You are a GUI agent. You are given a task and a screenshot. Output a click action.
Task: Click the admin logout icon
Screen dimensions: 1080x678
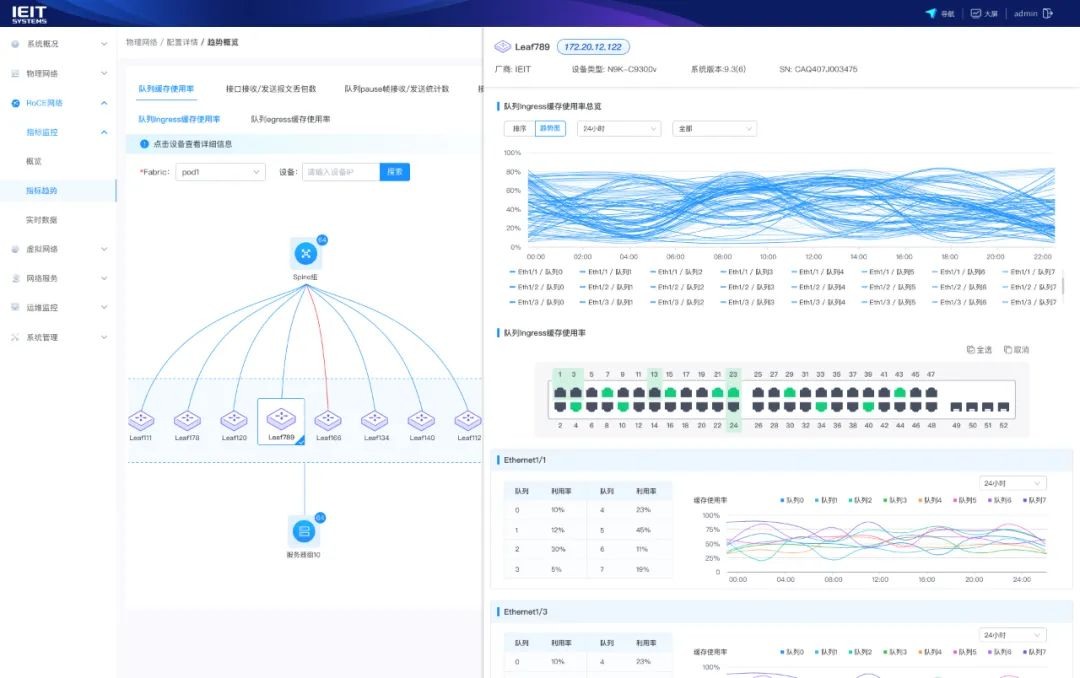(1048, 13)
